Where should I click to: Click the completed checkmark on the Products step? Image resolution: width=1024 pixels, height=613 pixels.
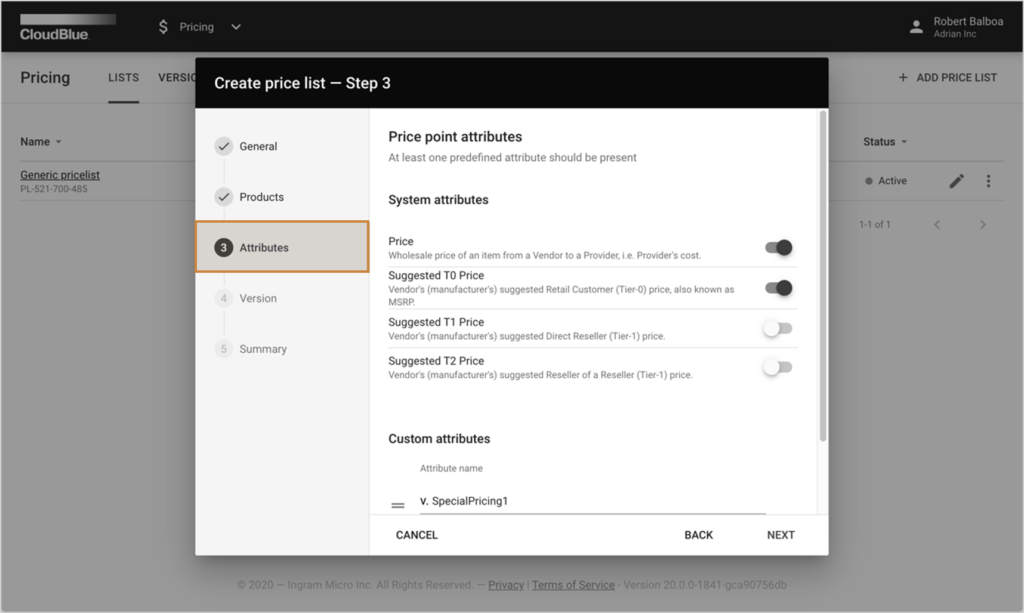tap(223, 197)
